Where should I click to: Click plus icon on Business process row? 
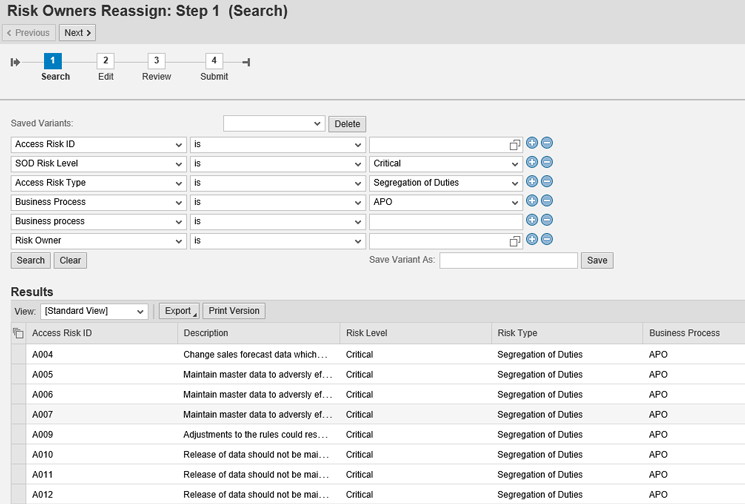tap(532, 220)
